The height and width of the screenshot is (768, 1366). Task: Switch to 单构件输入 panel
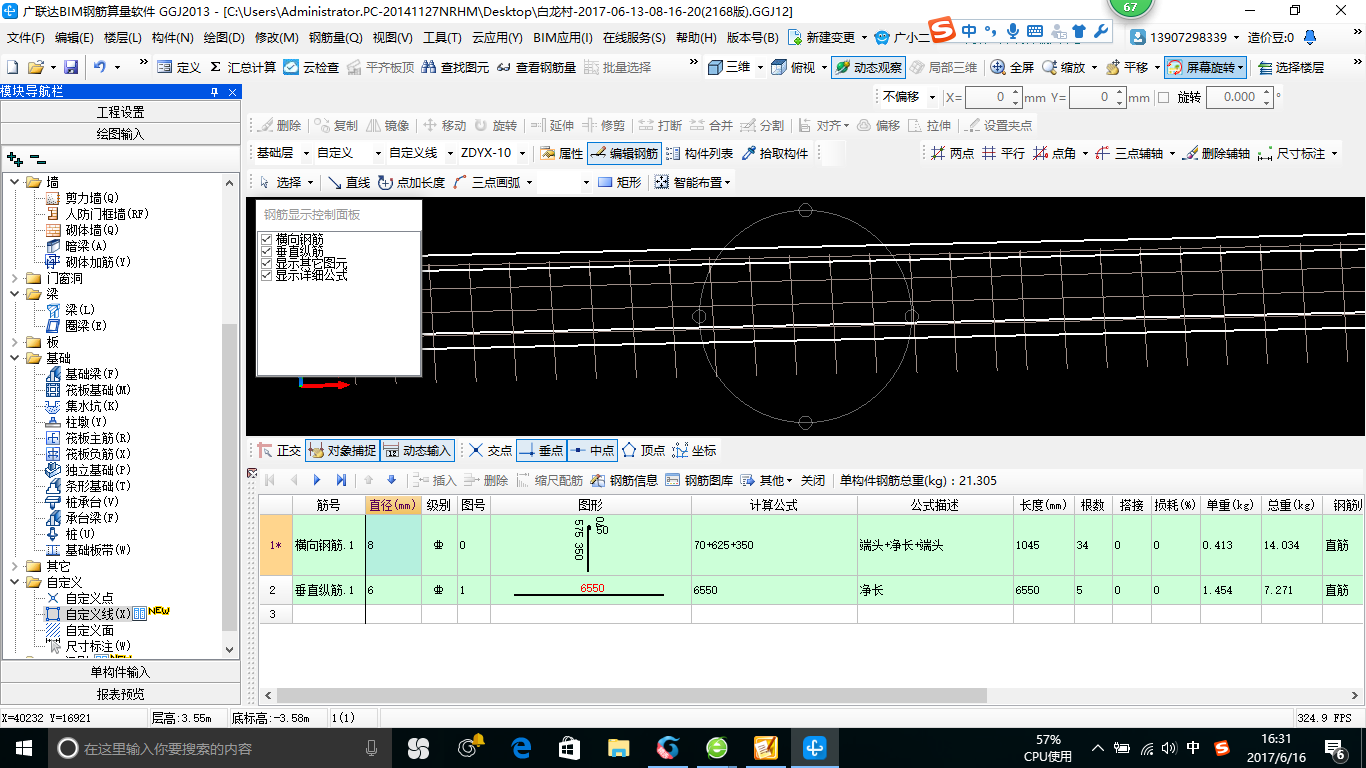tap(120, 672)
